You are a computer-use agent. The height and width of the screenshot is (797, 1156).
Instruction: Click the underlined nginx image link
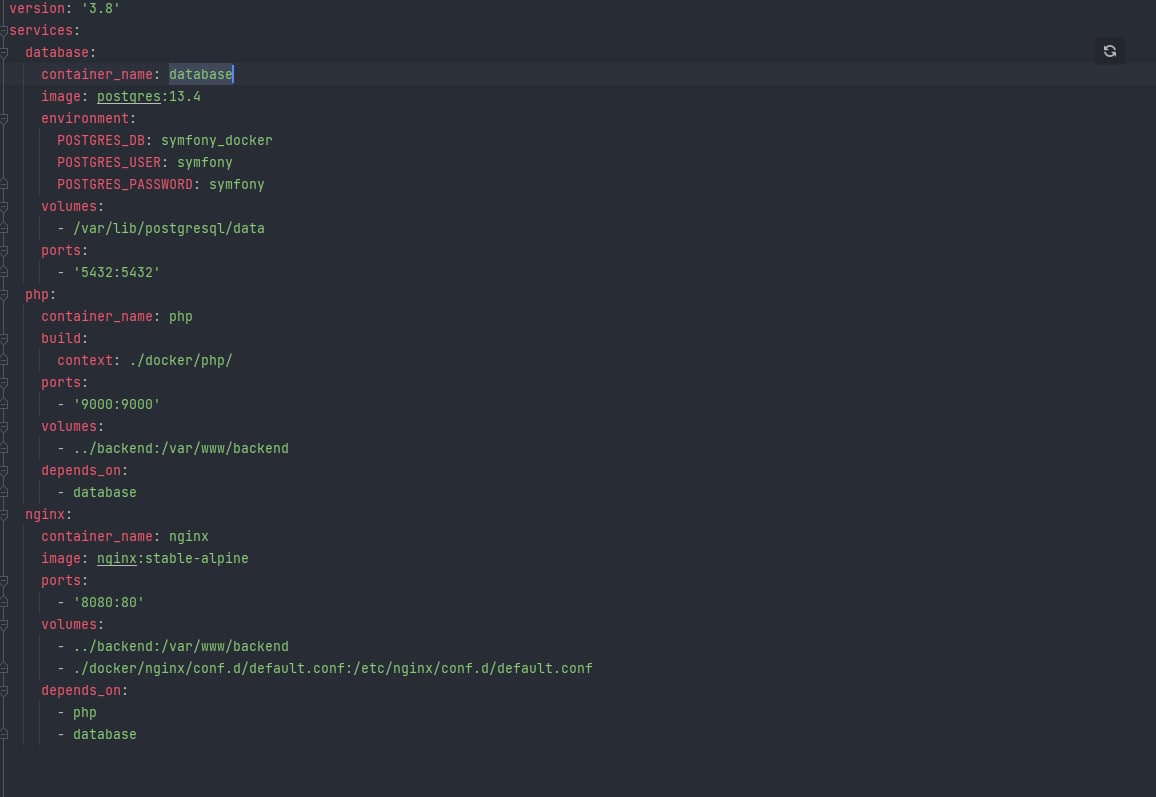[x=116, y=558]
